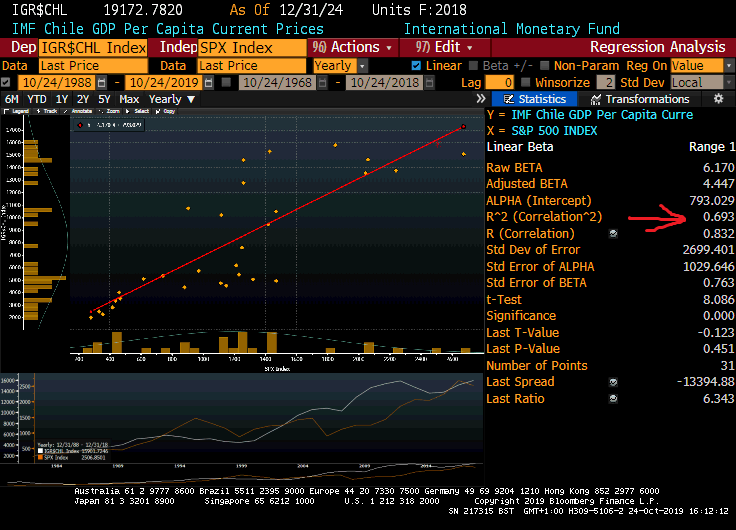Image resolution: width=736 pixels, height=530 pixels.
Task: Click the 10/24/2019 end date field
Action: 164,83
